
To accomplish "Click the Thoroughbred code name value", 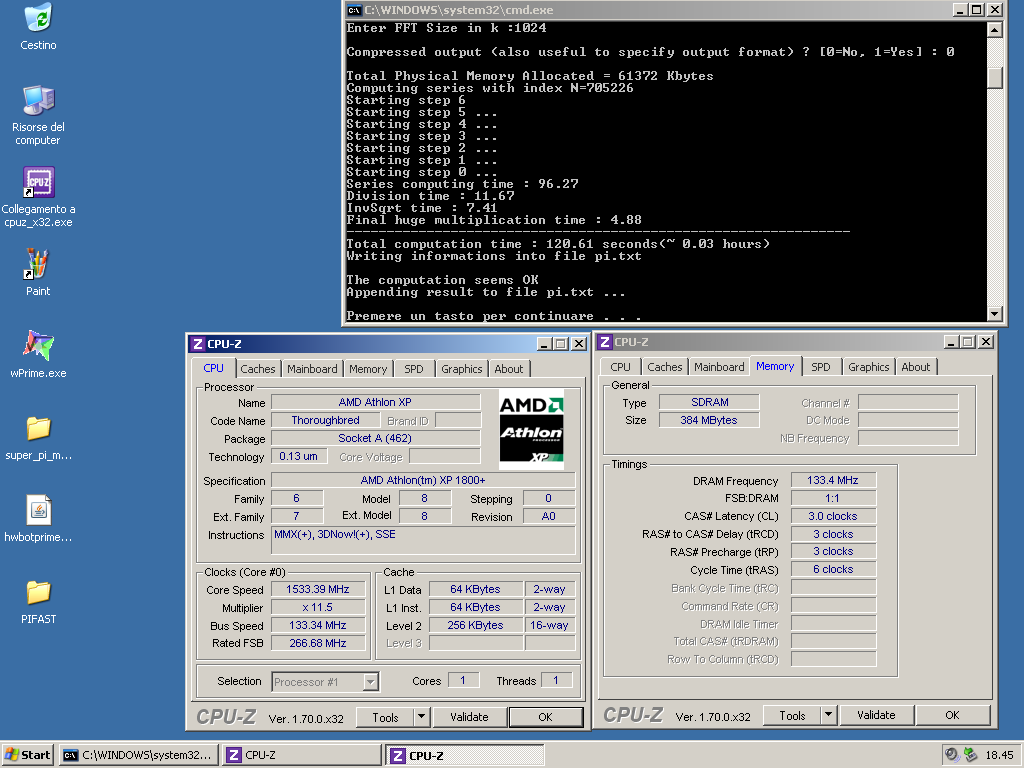I will [x=325, y=421].
